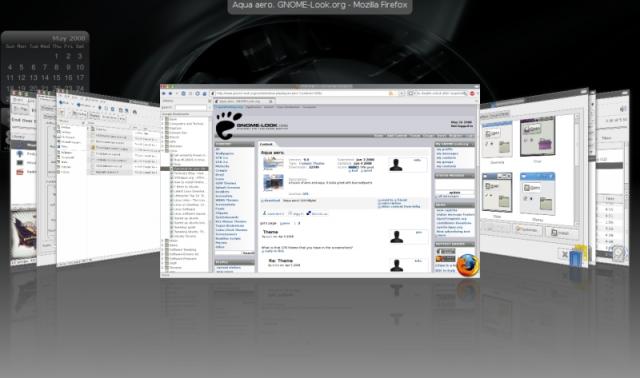Image resolution: width=640 pixels, height=378 pixels.
Task: Open the 'Content' tab on the page
Action: tap(266, 144)
